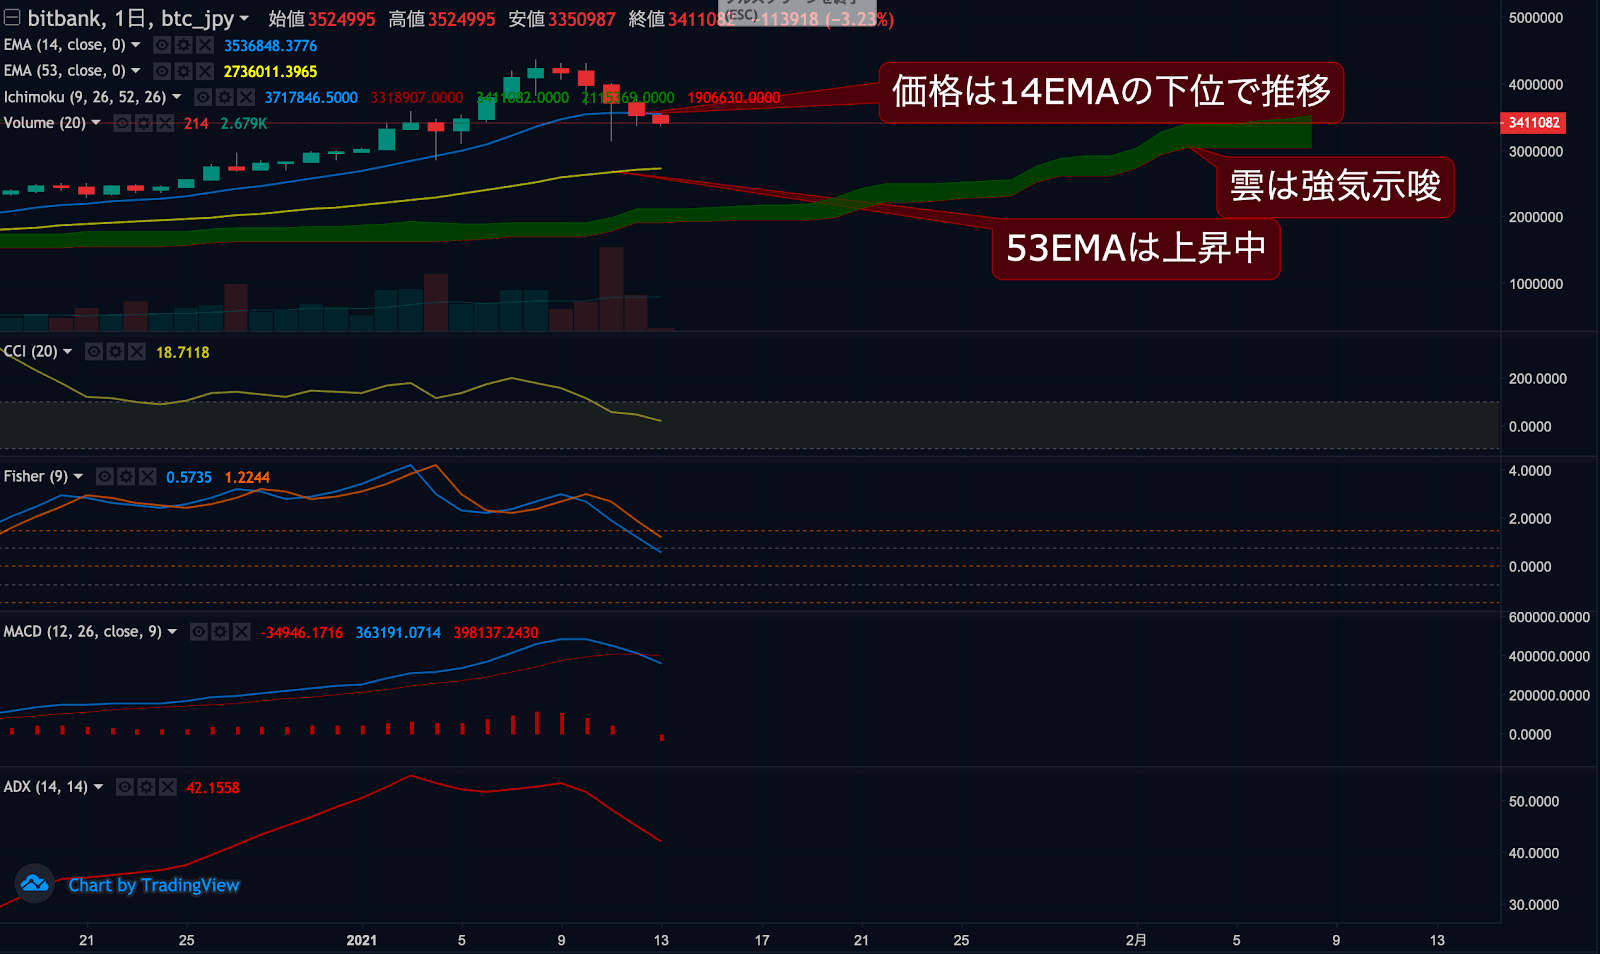
Task: Open the Chart by TradingView link
Action: click(154, 885)
